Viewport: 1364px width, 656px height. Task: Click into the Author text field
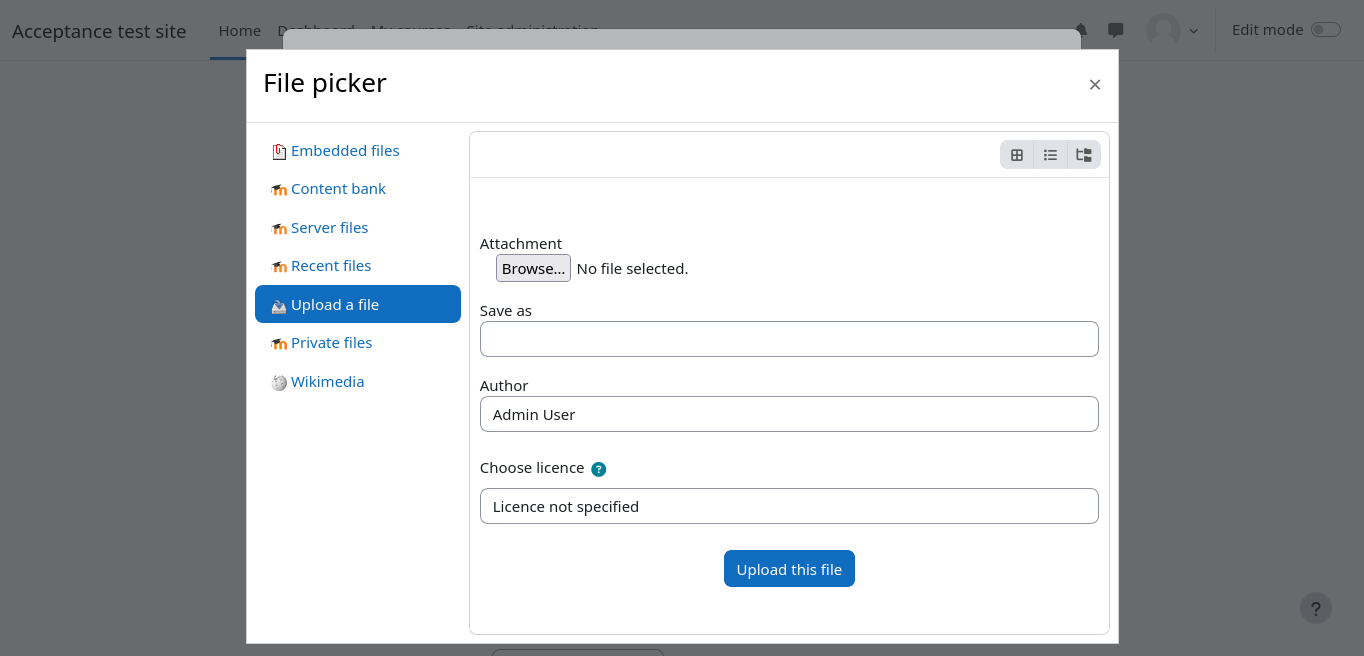(x=789, y=414)
